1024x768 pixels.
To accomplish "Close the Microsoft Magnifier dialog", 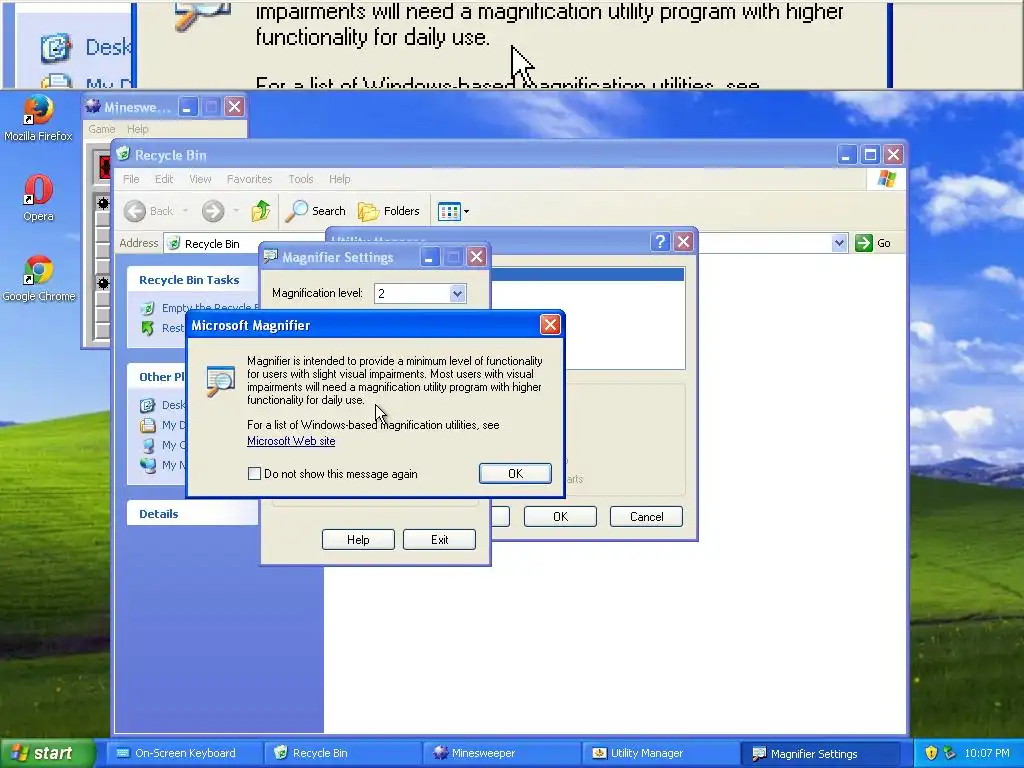I will pyautogui.click(x=550, y=325).
